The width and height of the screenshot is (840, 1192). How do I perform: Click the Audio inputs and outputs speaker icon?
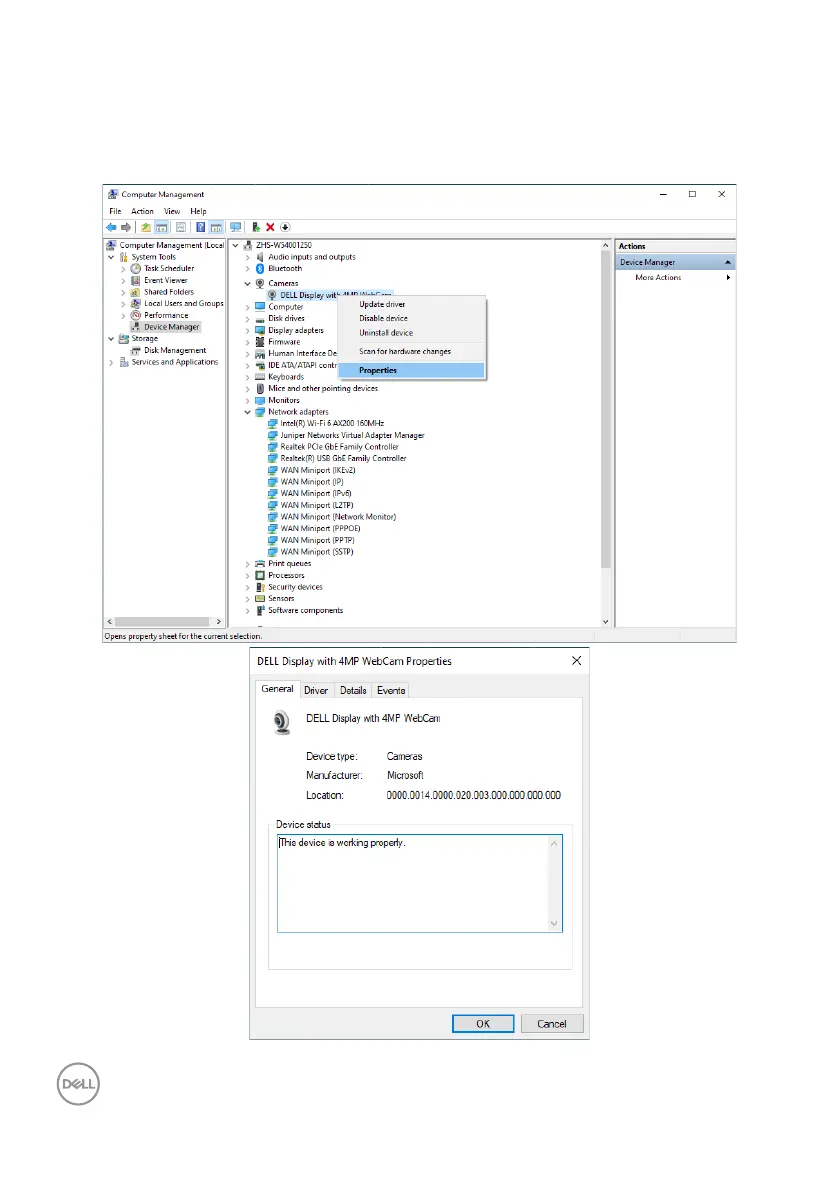pos(260,257)
